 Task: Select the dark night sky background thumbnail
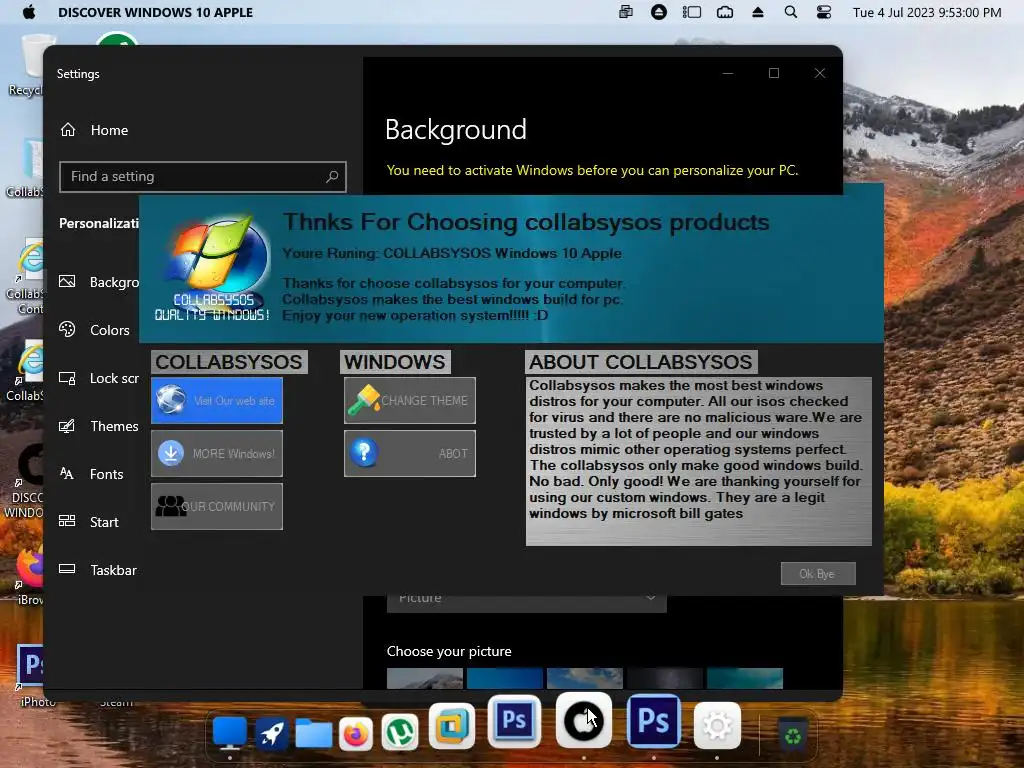tap(665, 678)
